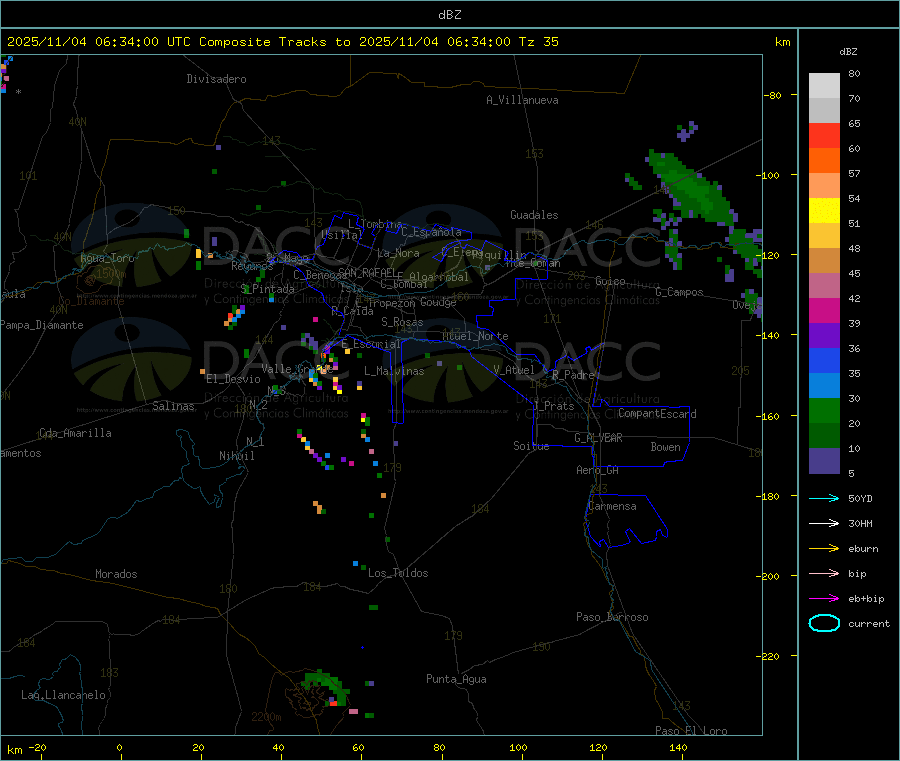Click the Nihuil map label
The height and width of the screenshot is (761, 900).
pos(236,456)
